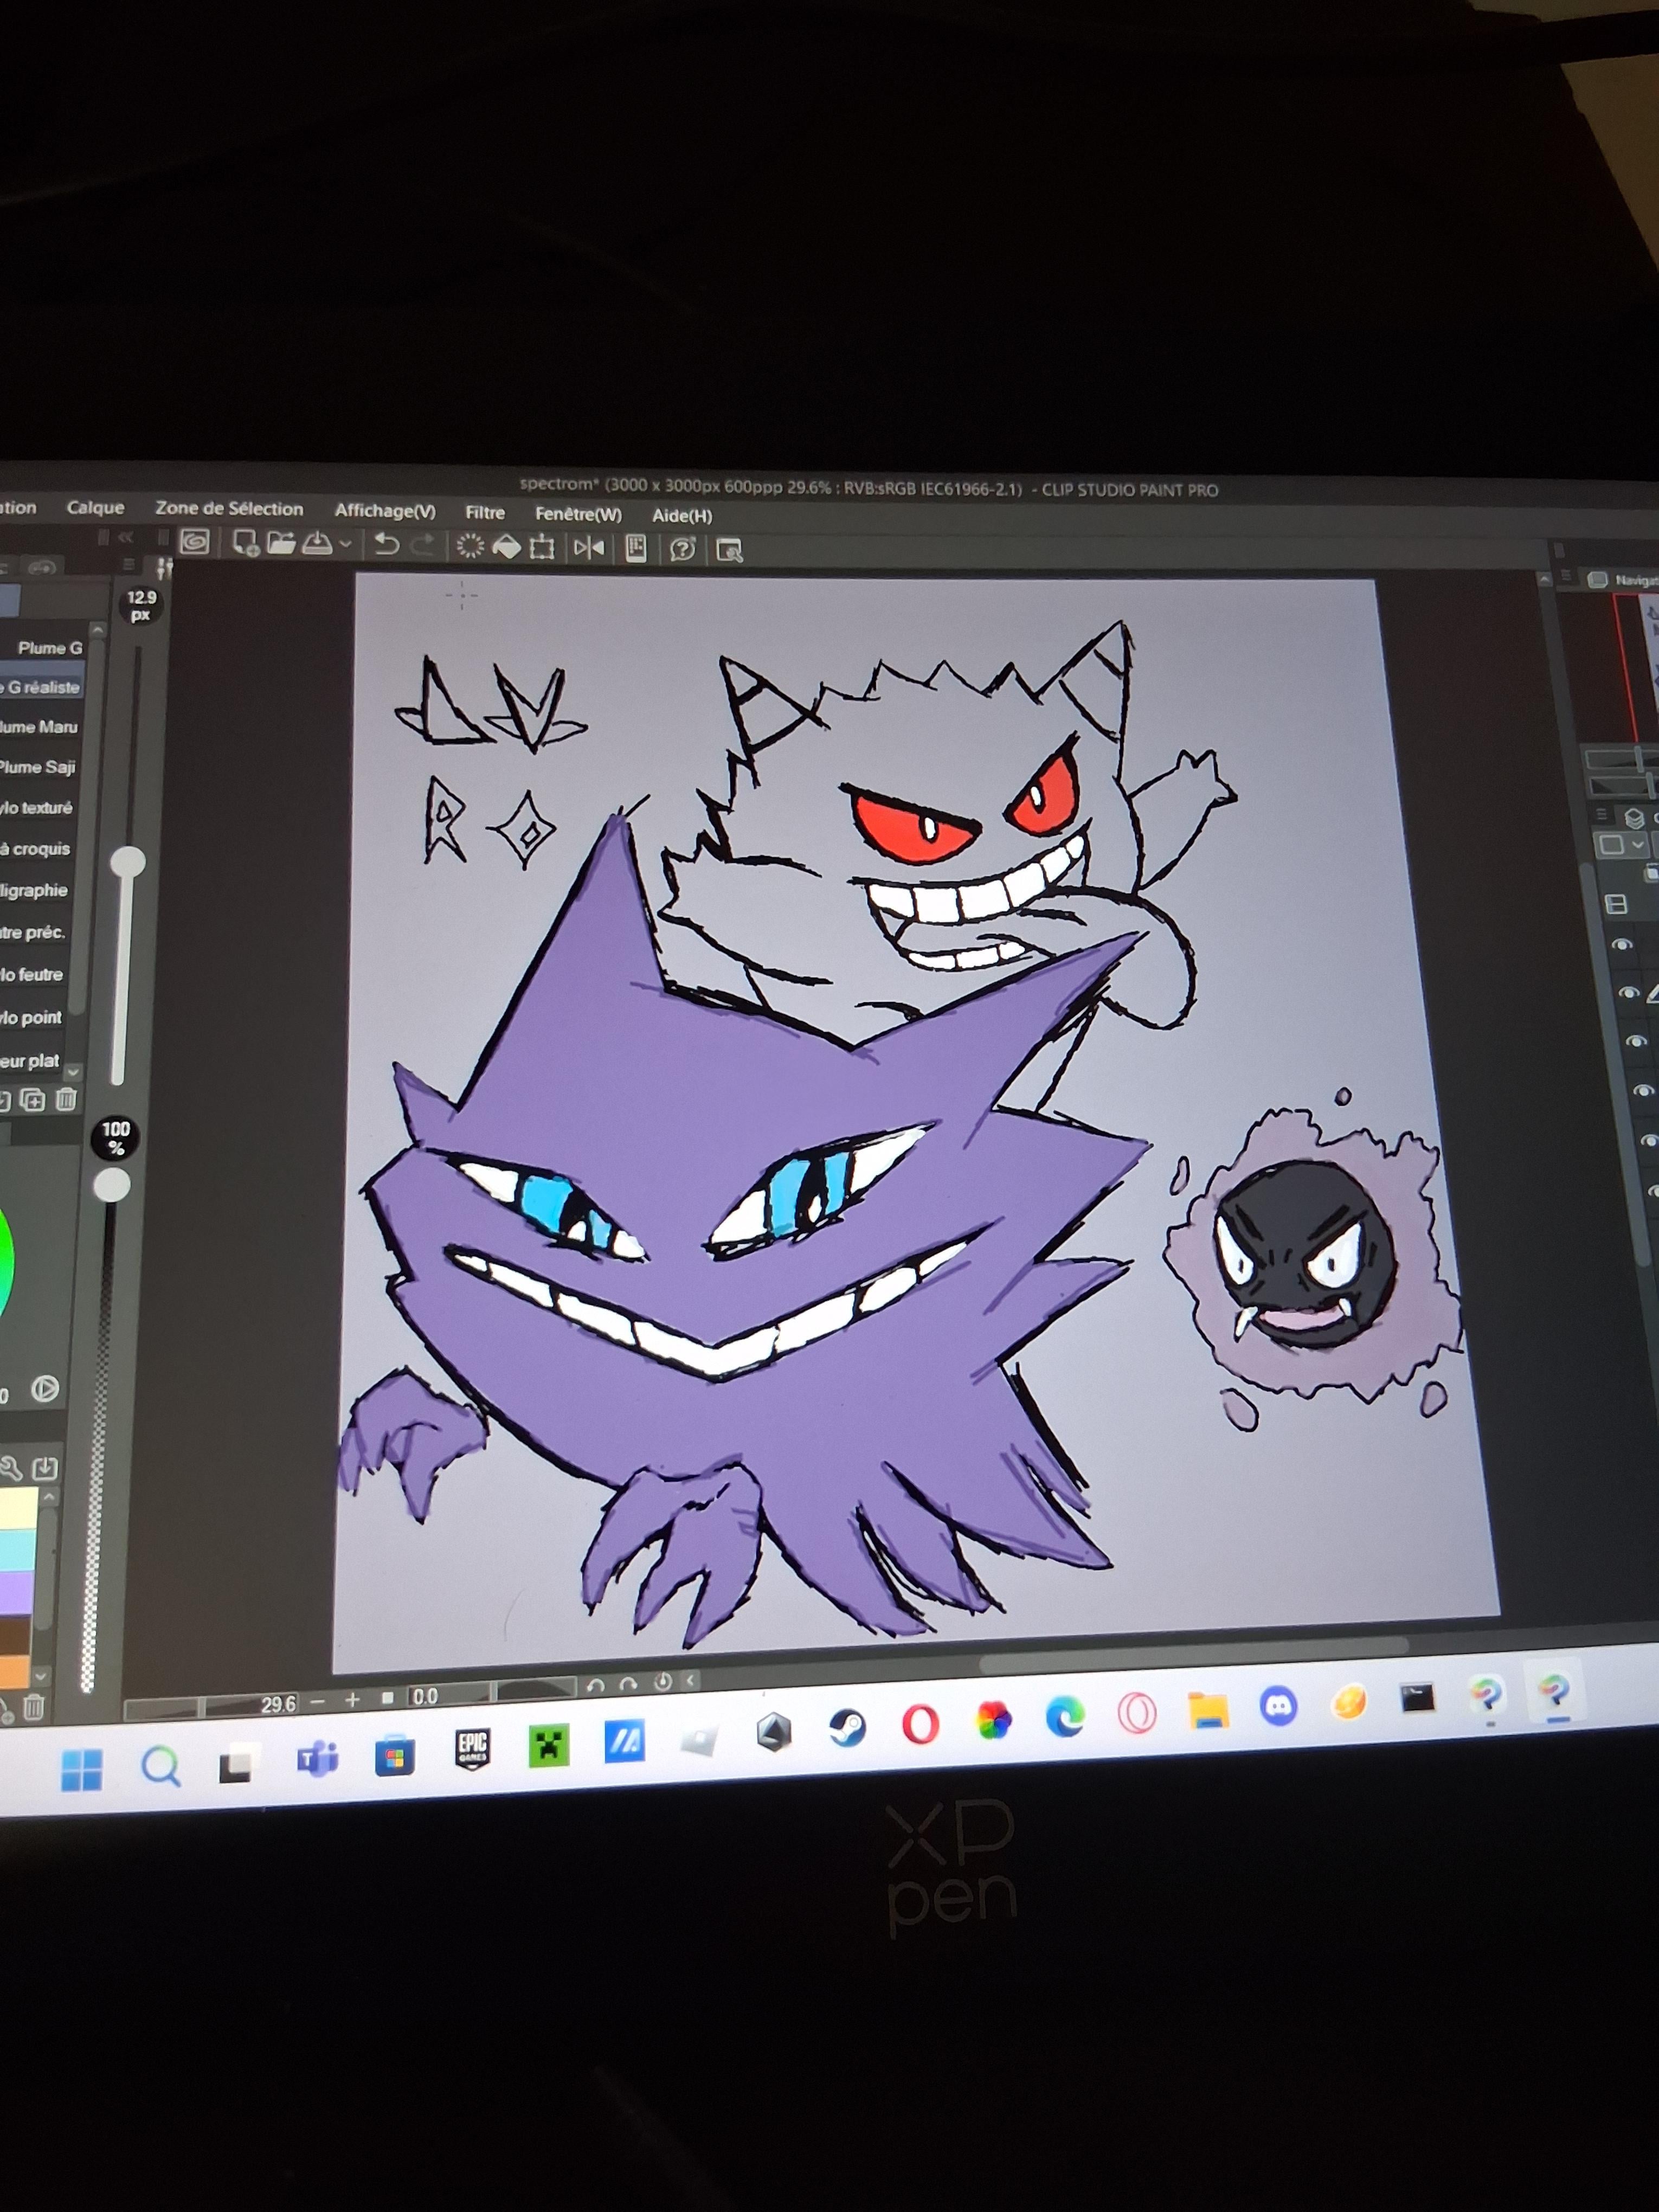Click the Open file folder icon

(x=281, y=543)
